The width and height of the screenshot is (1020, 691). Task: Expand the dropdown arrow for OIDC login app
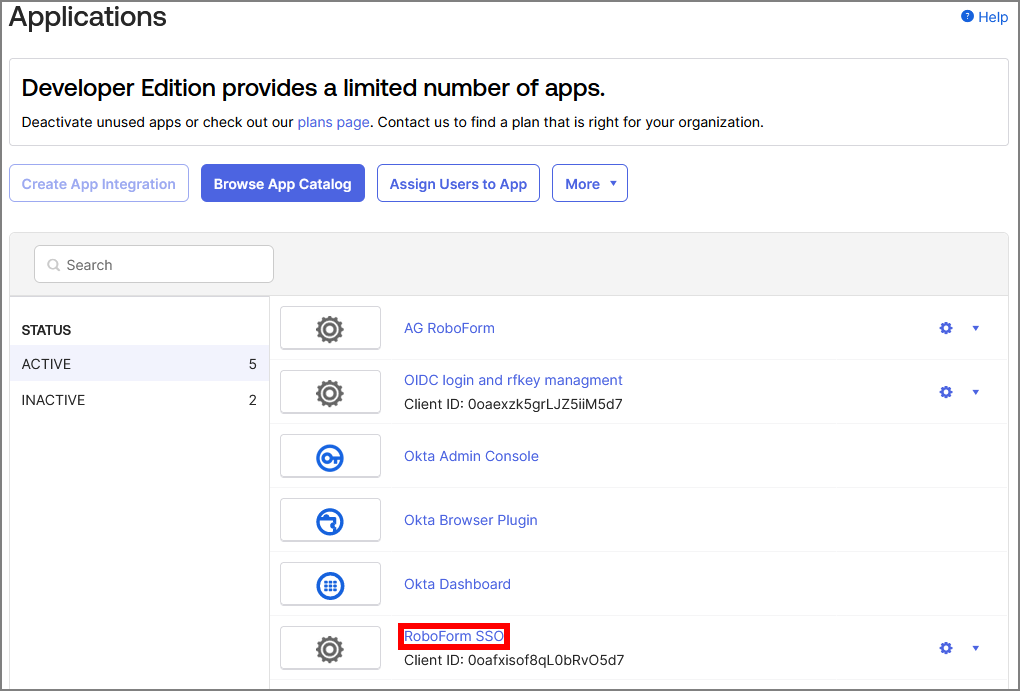point(976,392)
